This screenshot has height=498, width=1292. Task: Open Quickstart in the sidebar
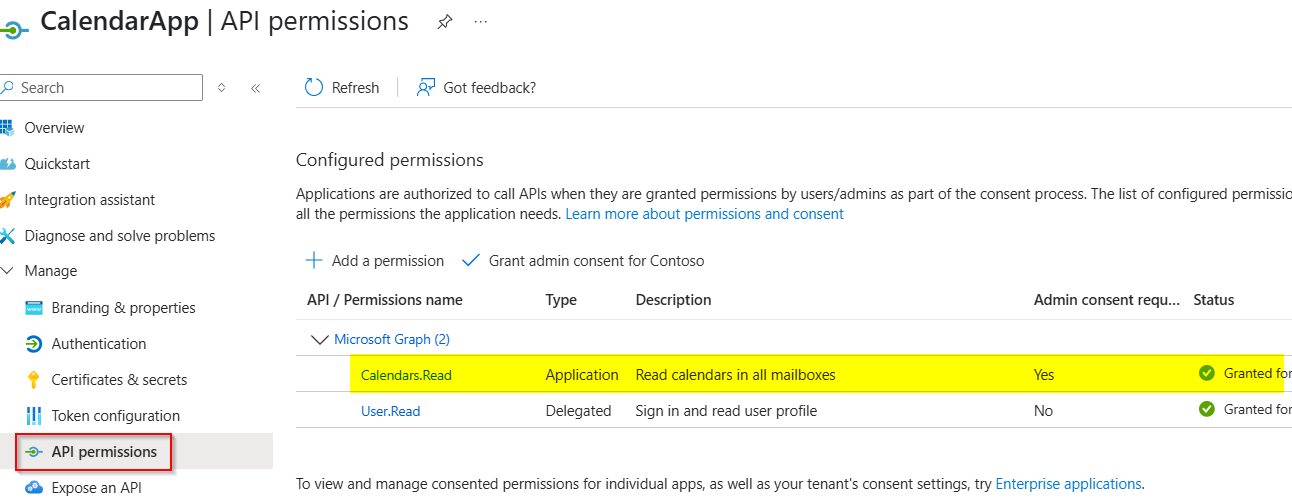57,164
